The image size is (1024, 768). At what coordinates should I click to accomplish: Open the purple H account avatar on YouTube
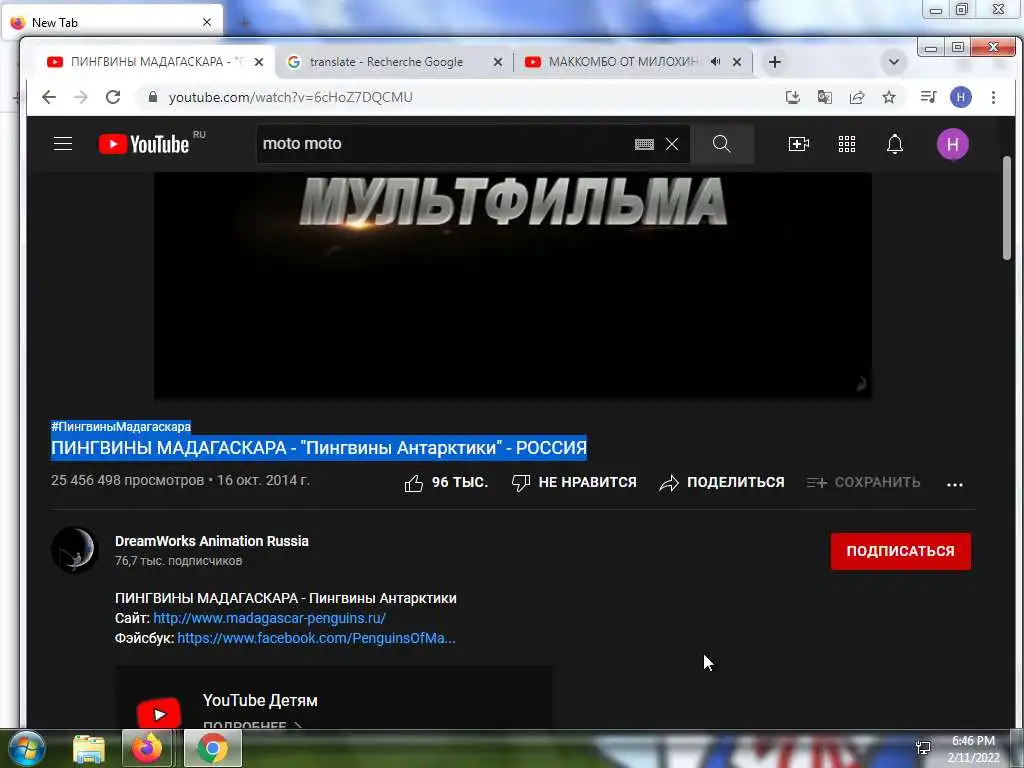click(x=953, y=144)
